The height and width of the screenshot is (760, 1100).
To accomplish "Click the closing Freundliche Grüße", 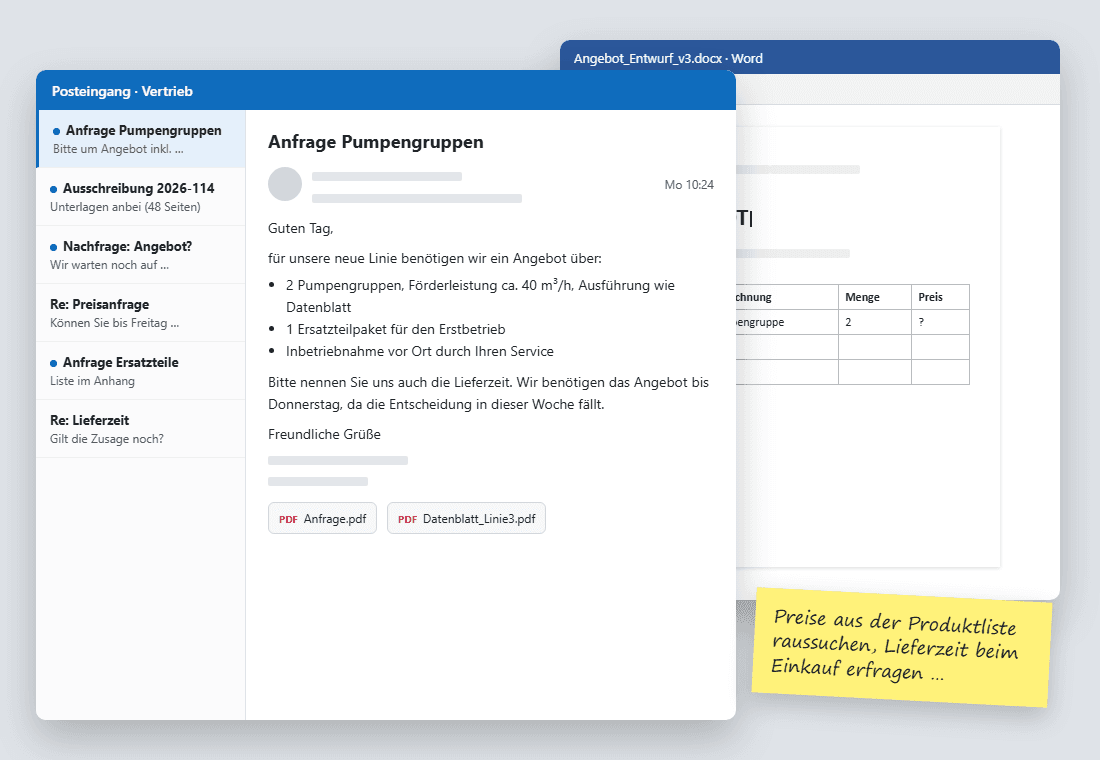I will (x=324, y=434).
